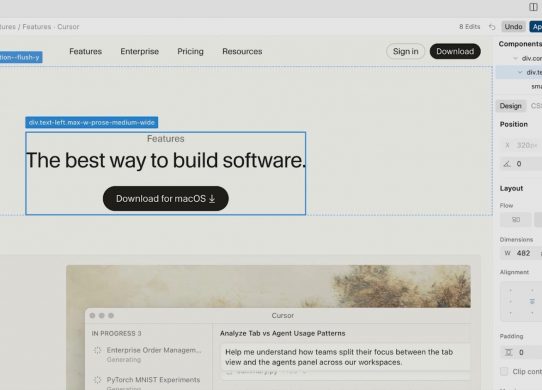Open the Resources nav link

(x=242, y=52)
